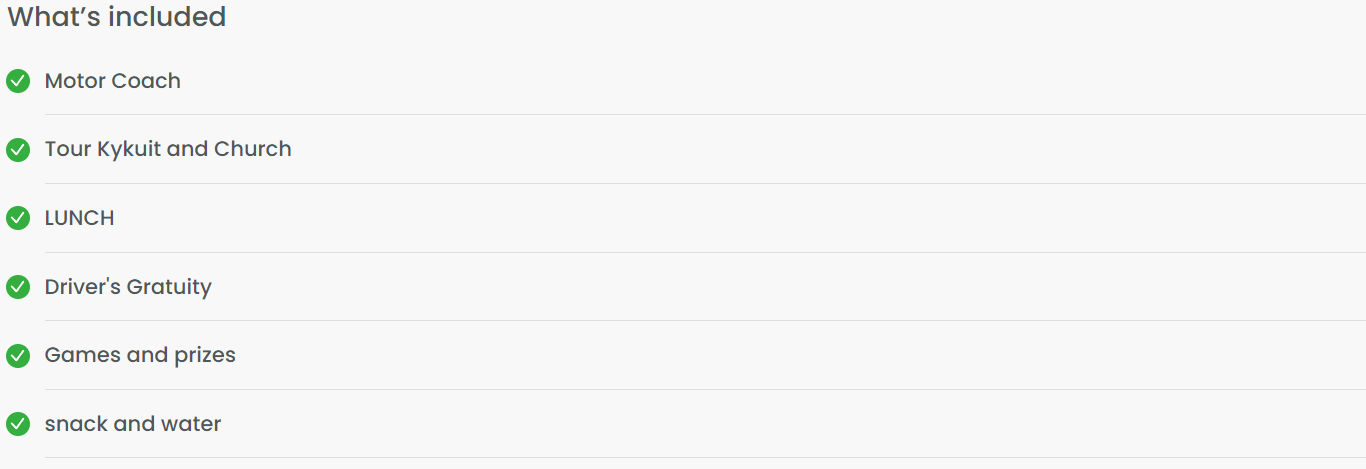Click the green checkmark beside Motor Coach

[x=18, y=81]
